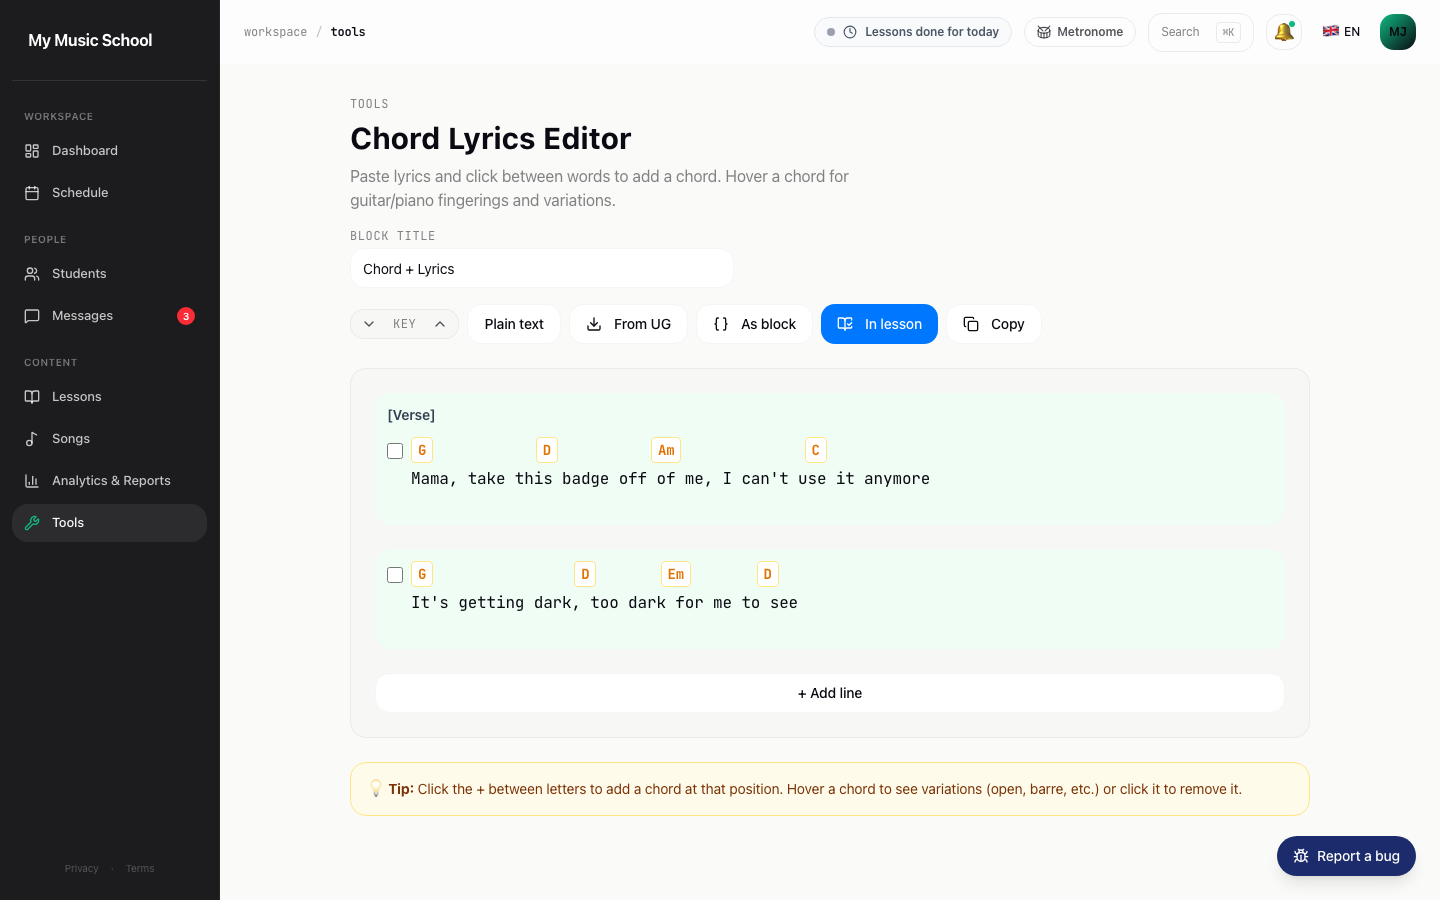Click the Copy button
Screen dimensions: 1440x900
pyautogui.click(x=994, y=324)
